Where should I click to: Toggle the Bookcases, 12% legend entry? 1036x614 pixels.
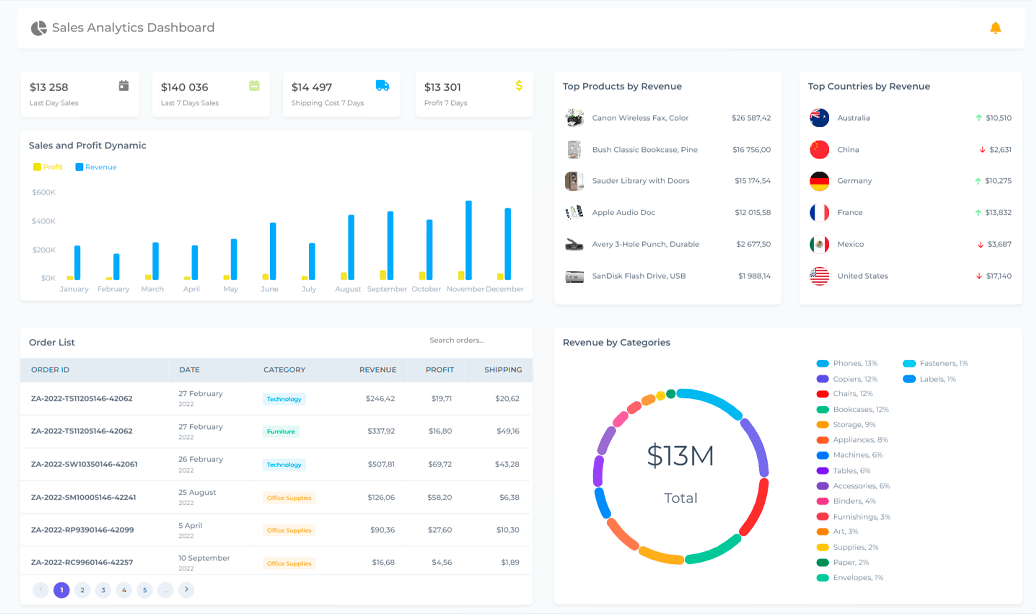[853, 410]
